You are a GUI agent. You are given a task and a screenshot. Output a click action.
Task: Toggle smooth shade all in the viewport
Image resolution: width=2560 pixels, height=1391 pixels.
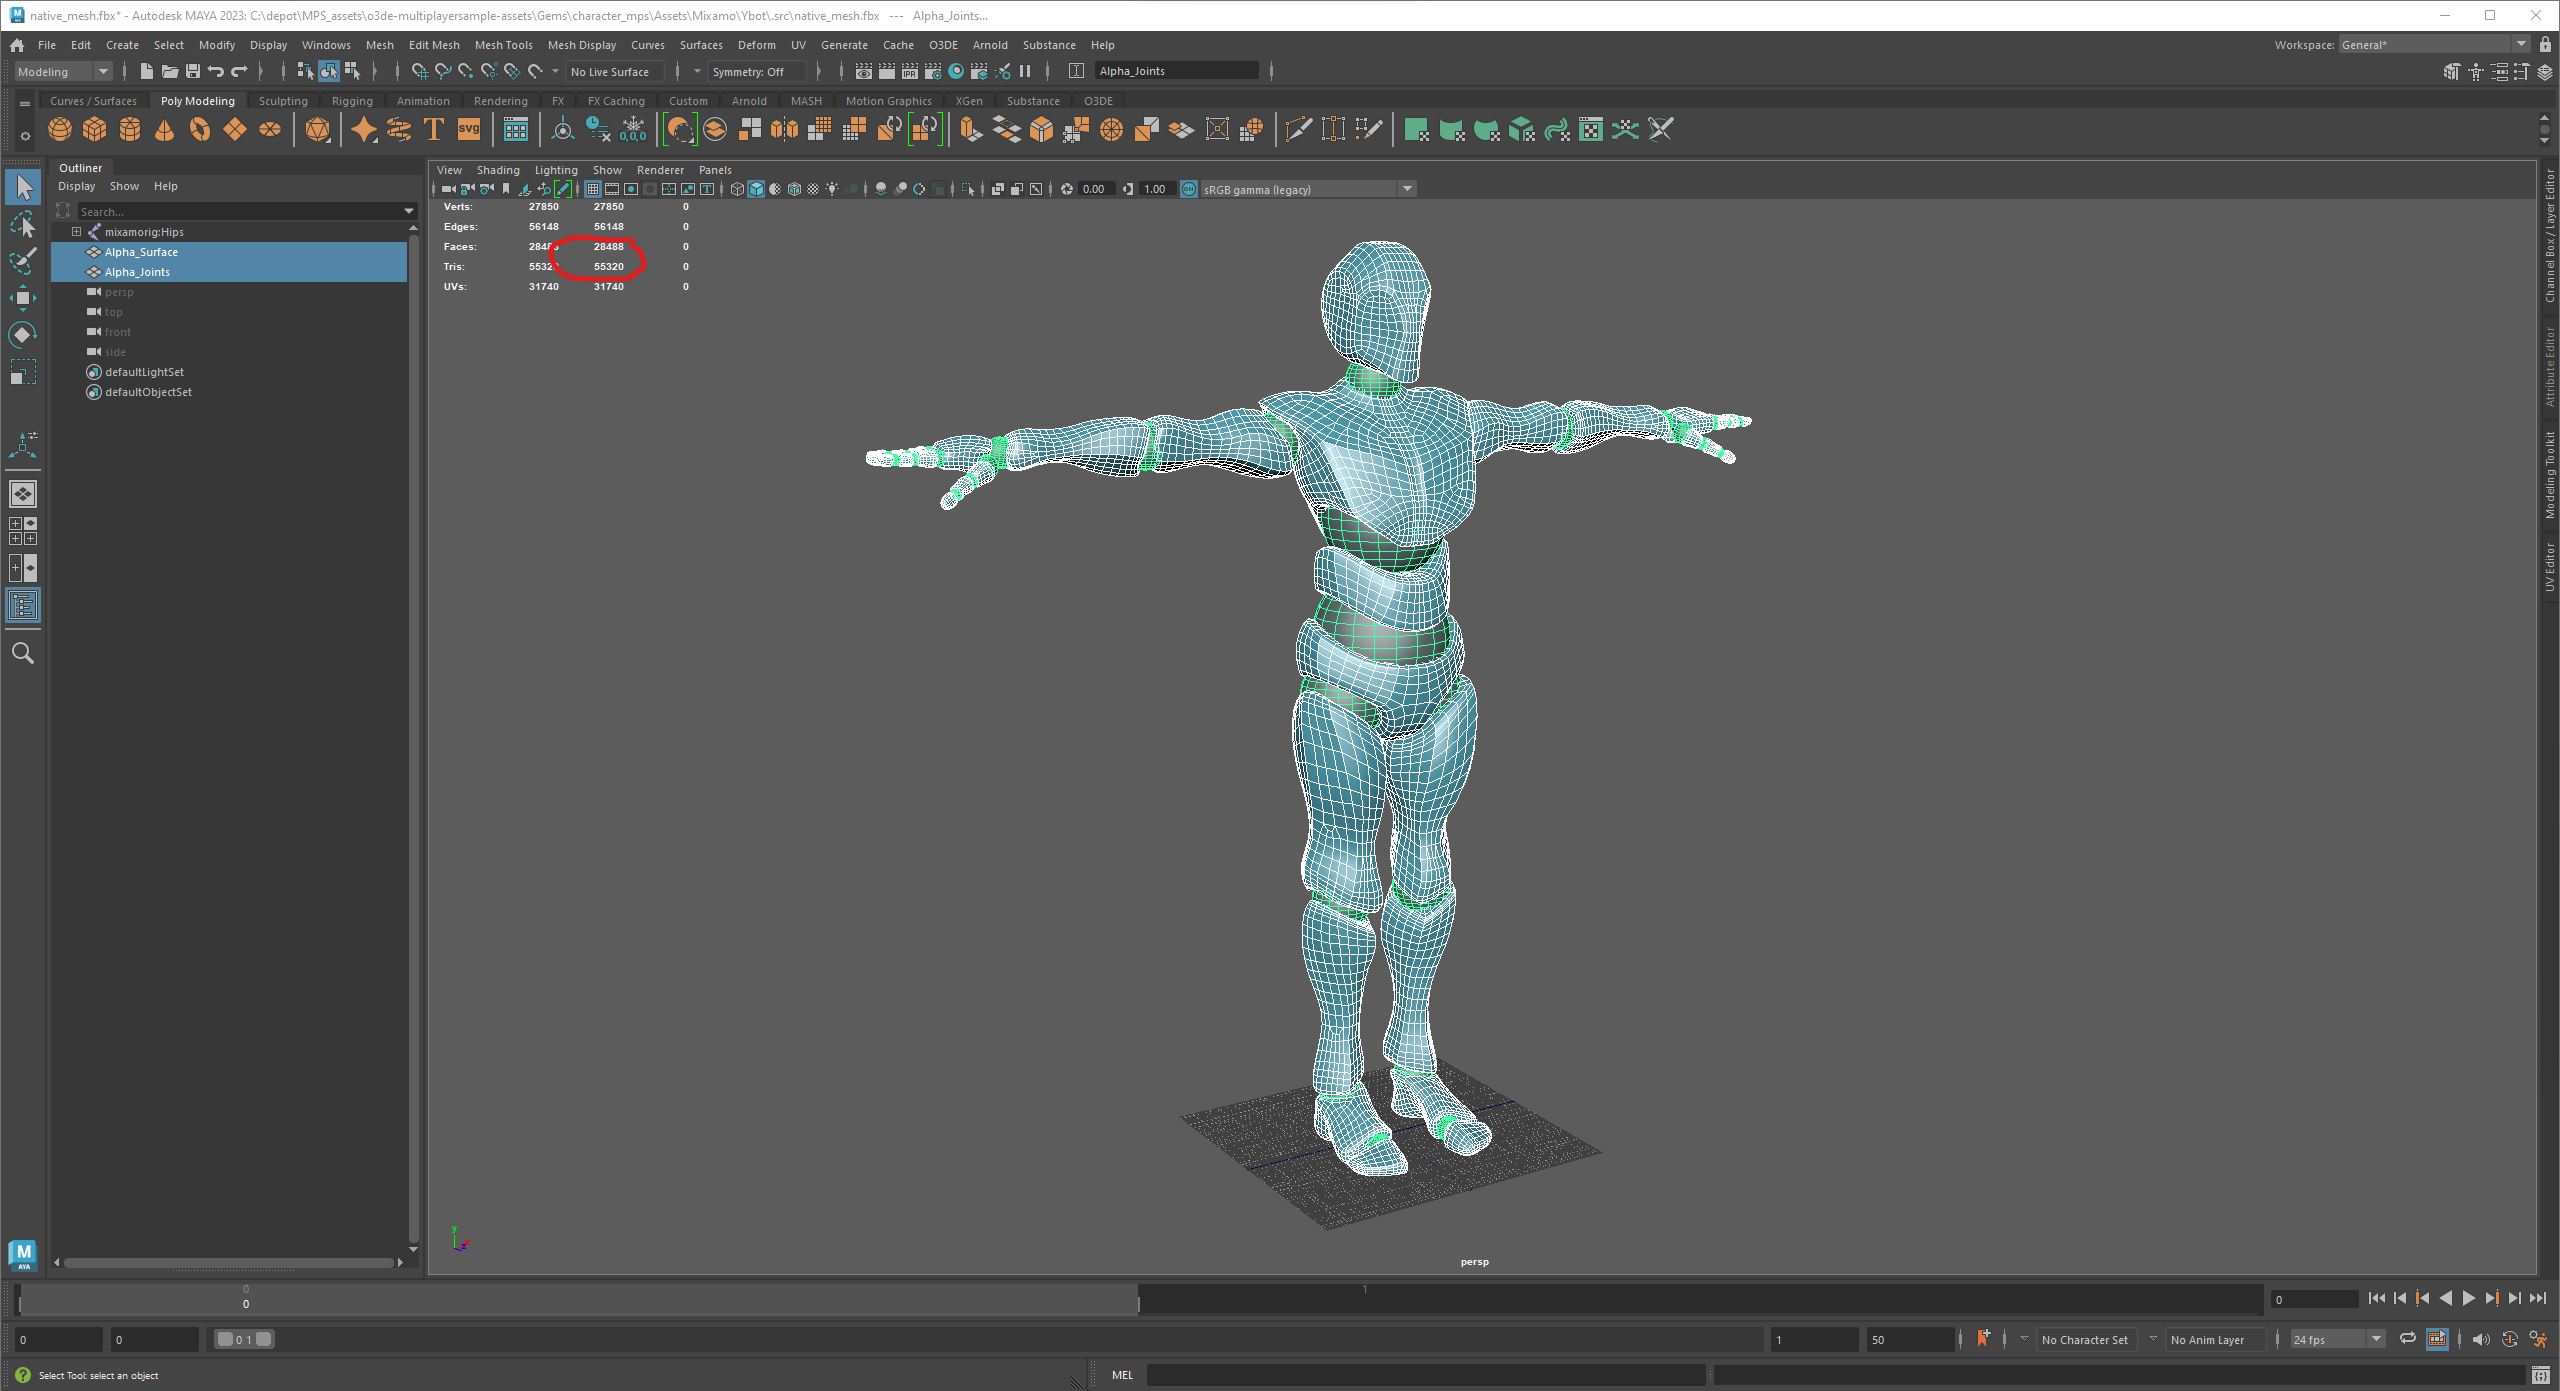756,189
